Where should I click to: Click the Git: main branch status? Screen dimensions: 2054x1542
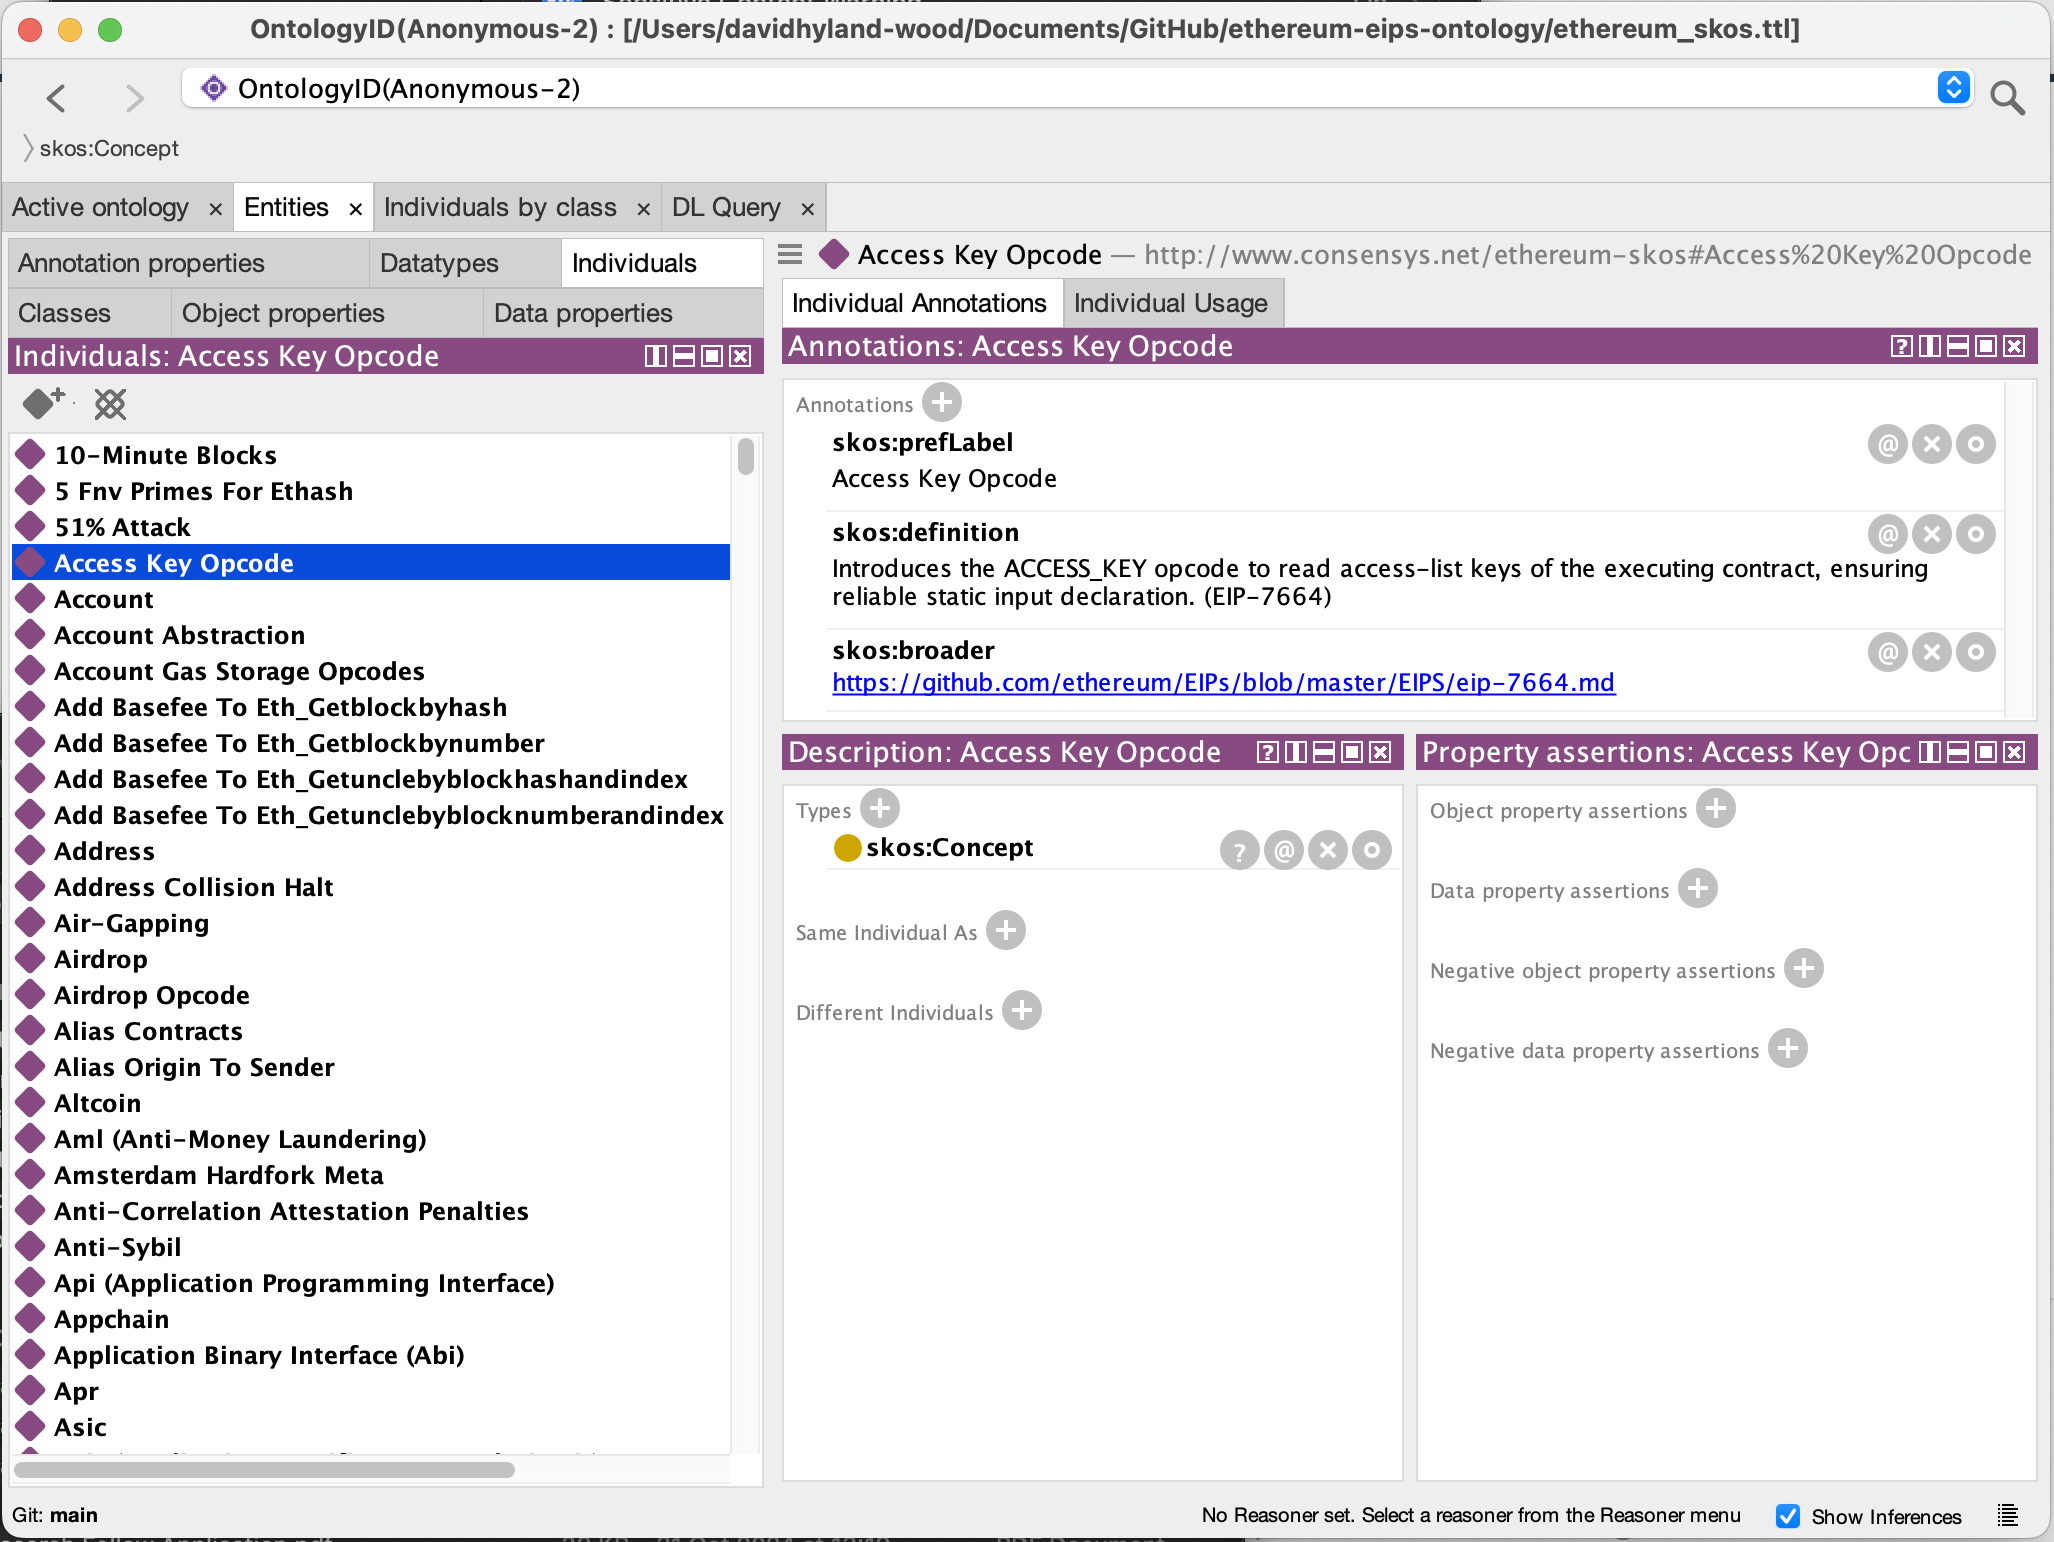tap(55, 1515)
